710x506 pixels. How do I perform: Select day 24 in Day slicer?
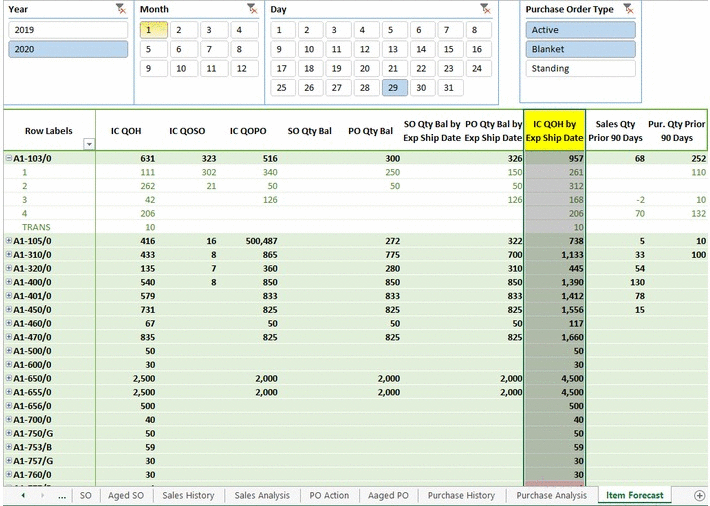479,68
